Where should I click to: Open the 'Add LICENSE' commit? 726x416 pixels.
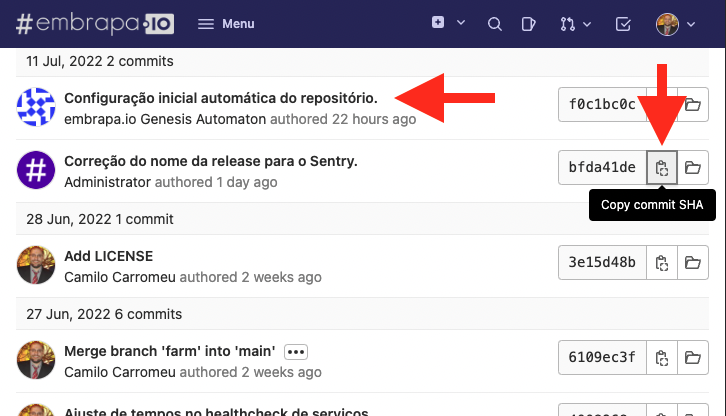click(x=108, y=257)
